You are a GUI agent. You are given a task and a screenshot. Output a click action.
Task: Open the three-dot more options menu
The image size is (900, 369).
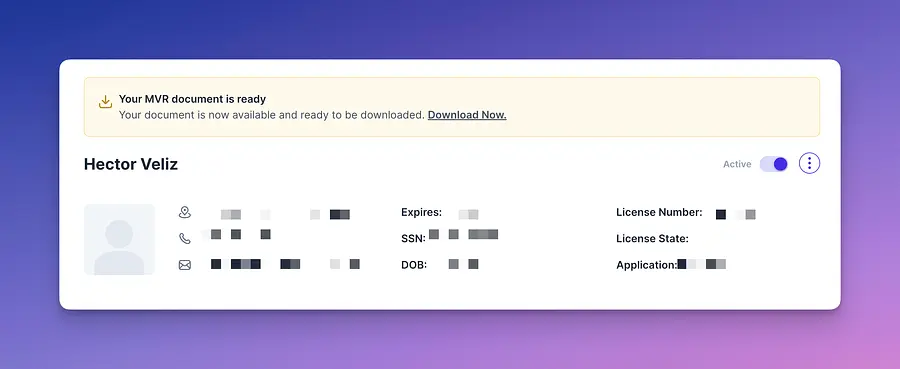[809, 164]
